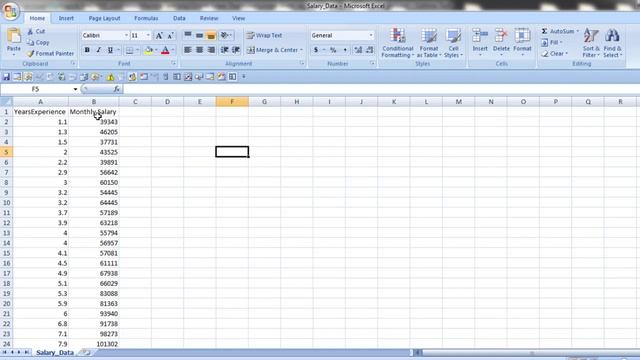
Task: Decrease font size with Shrink Font
Action: [171, 36]
